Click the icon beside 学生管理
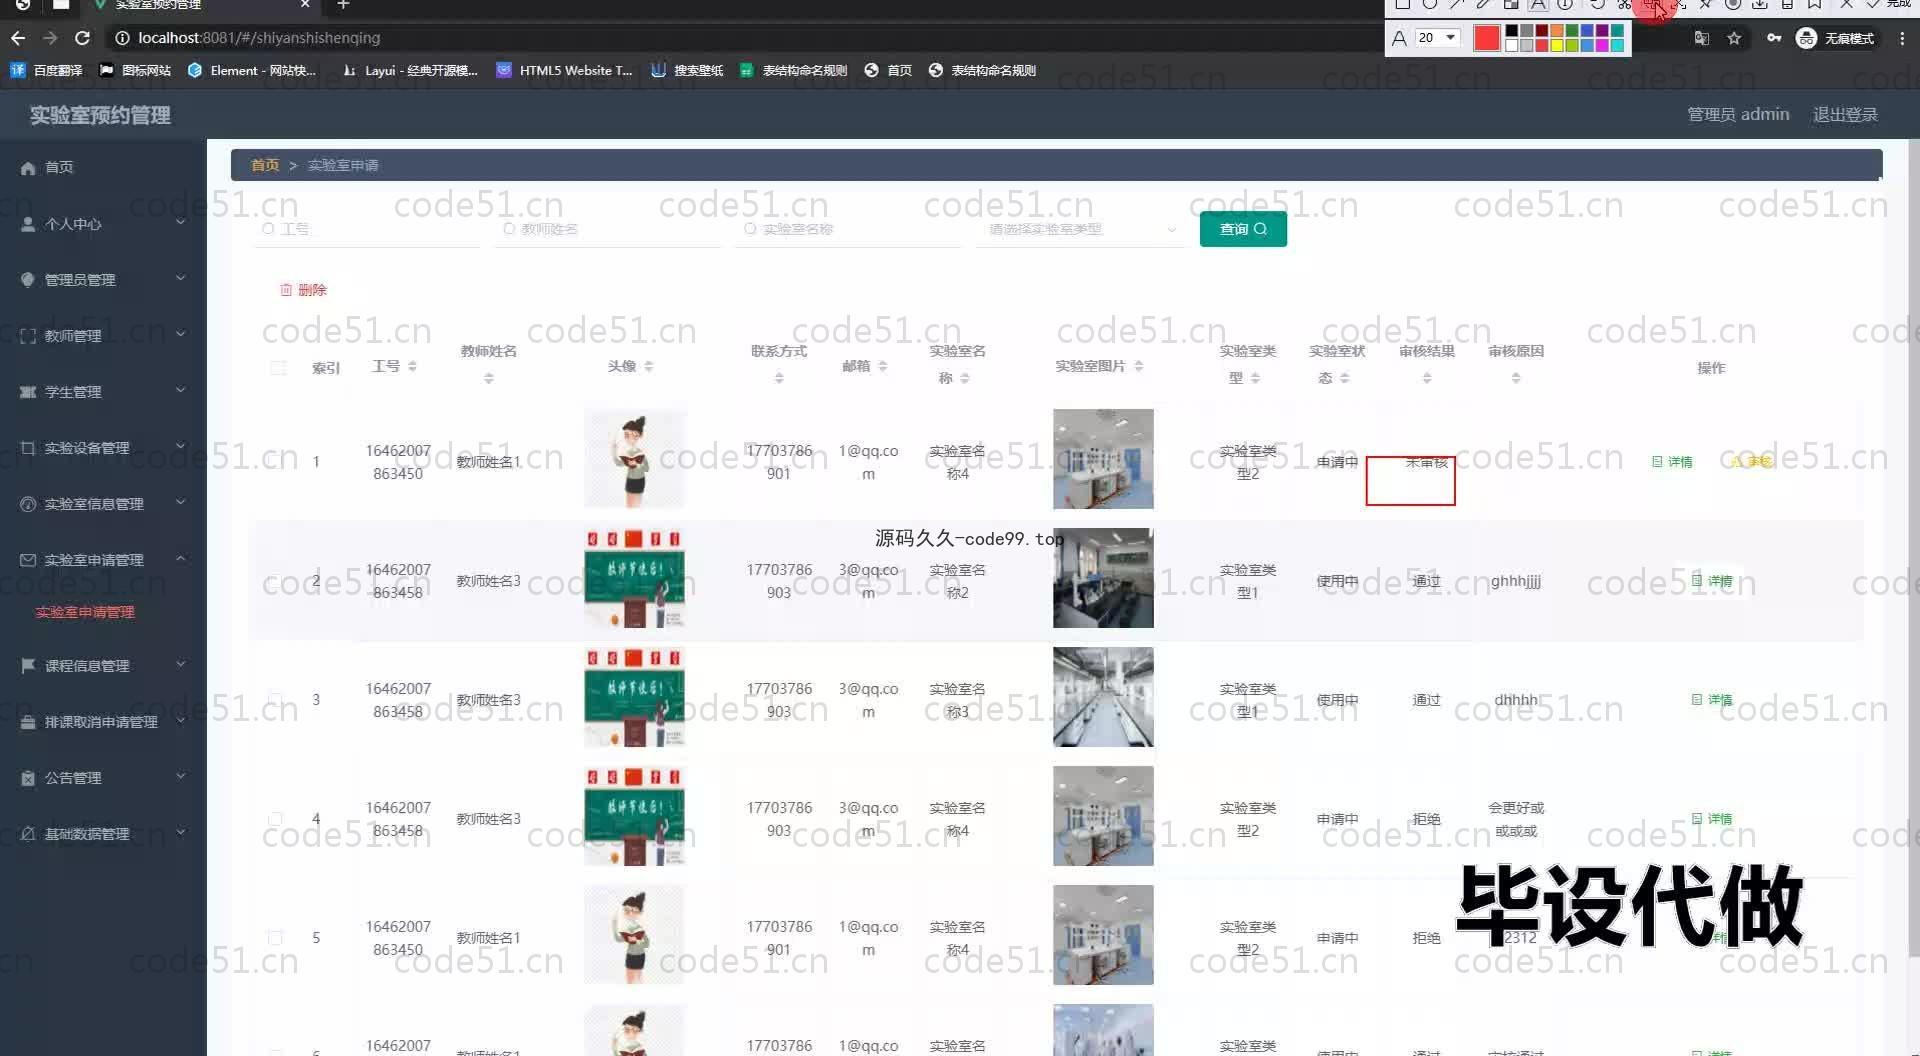This screenshot has width=1920, height=1056. [28, 392]
